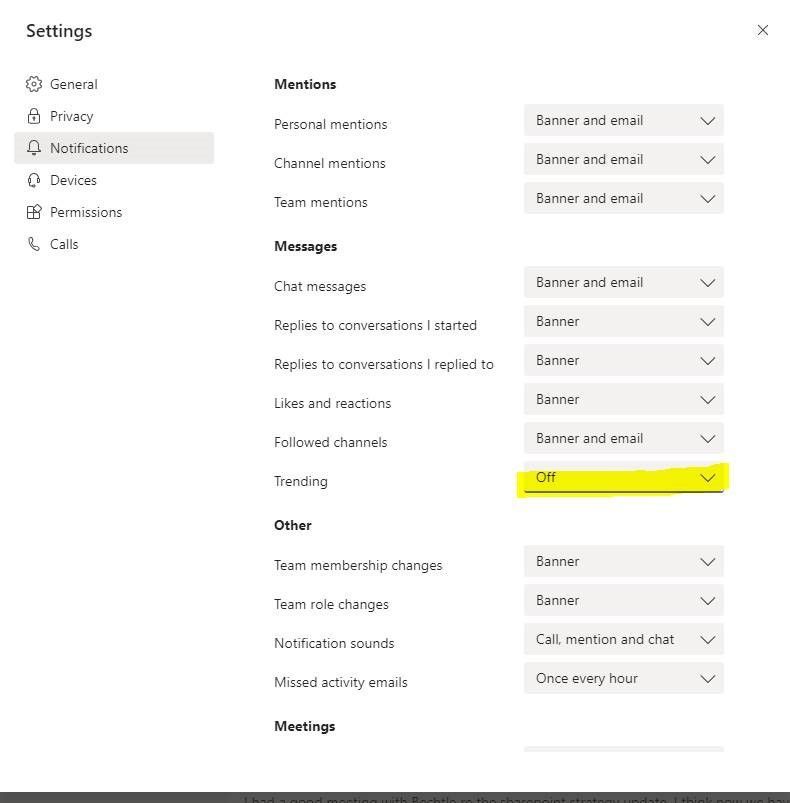790x803 pixels.
Task: Click the Messages section heading
Action: (306, 246)
